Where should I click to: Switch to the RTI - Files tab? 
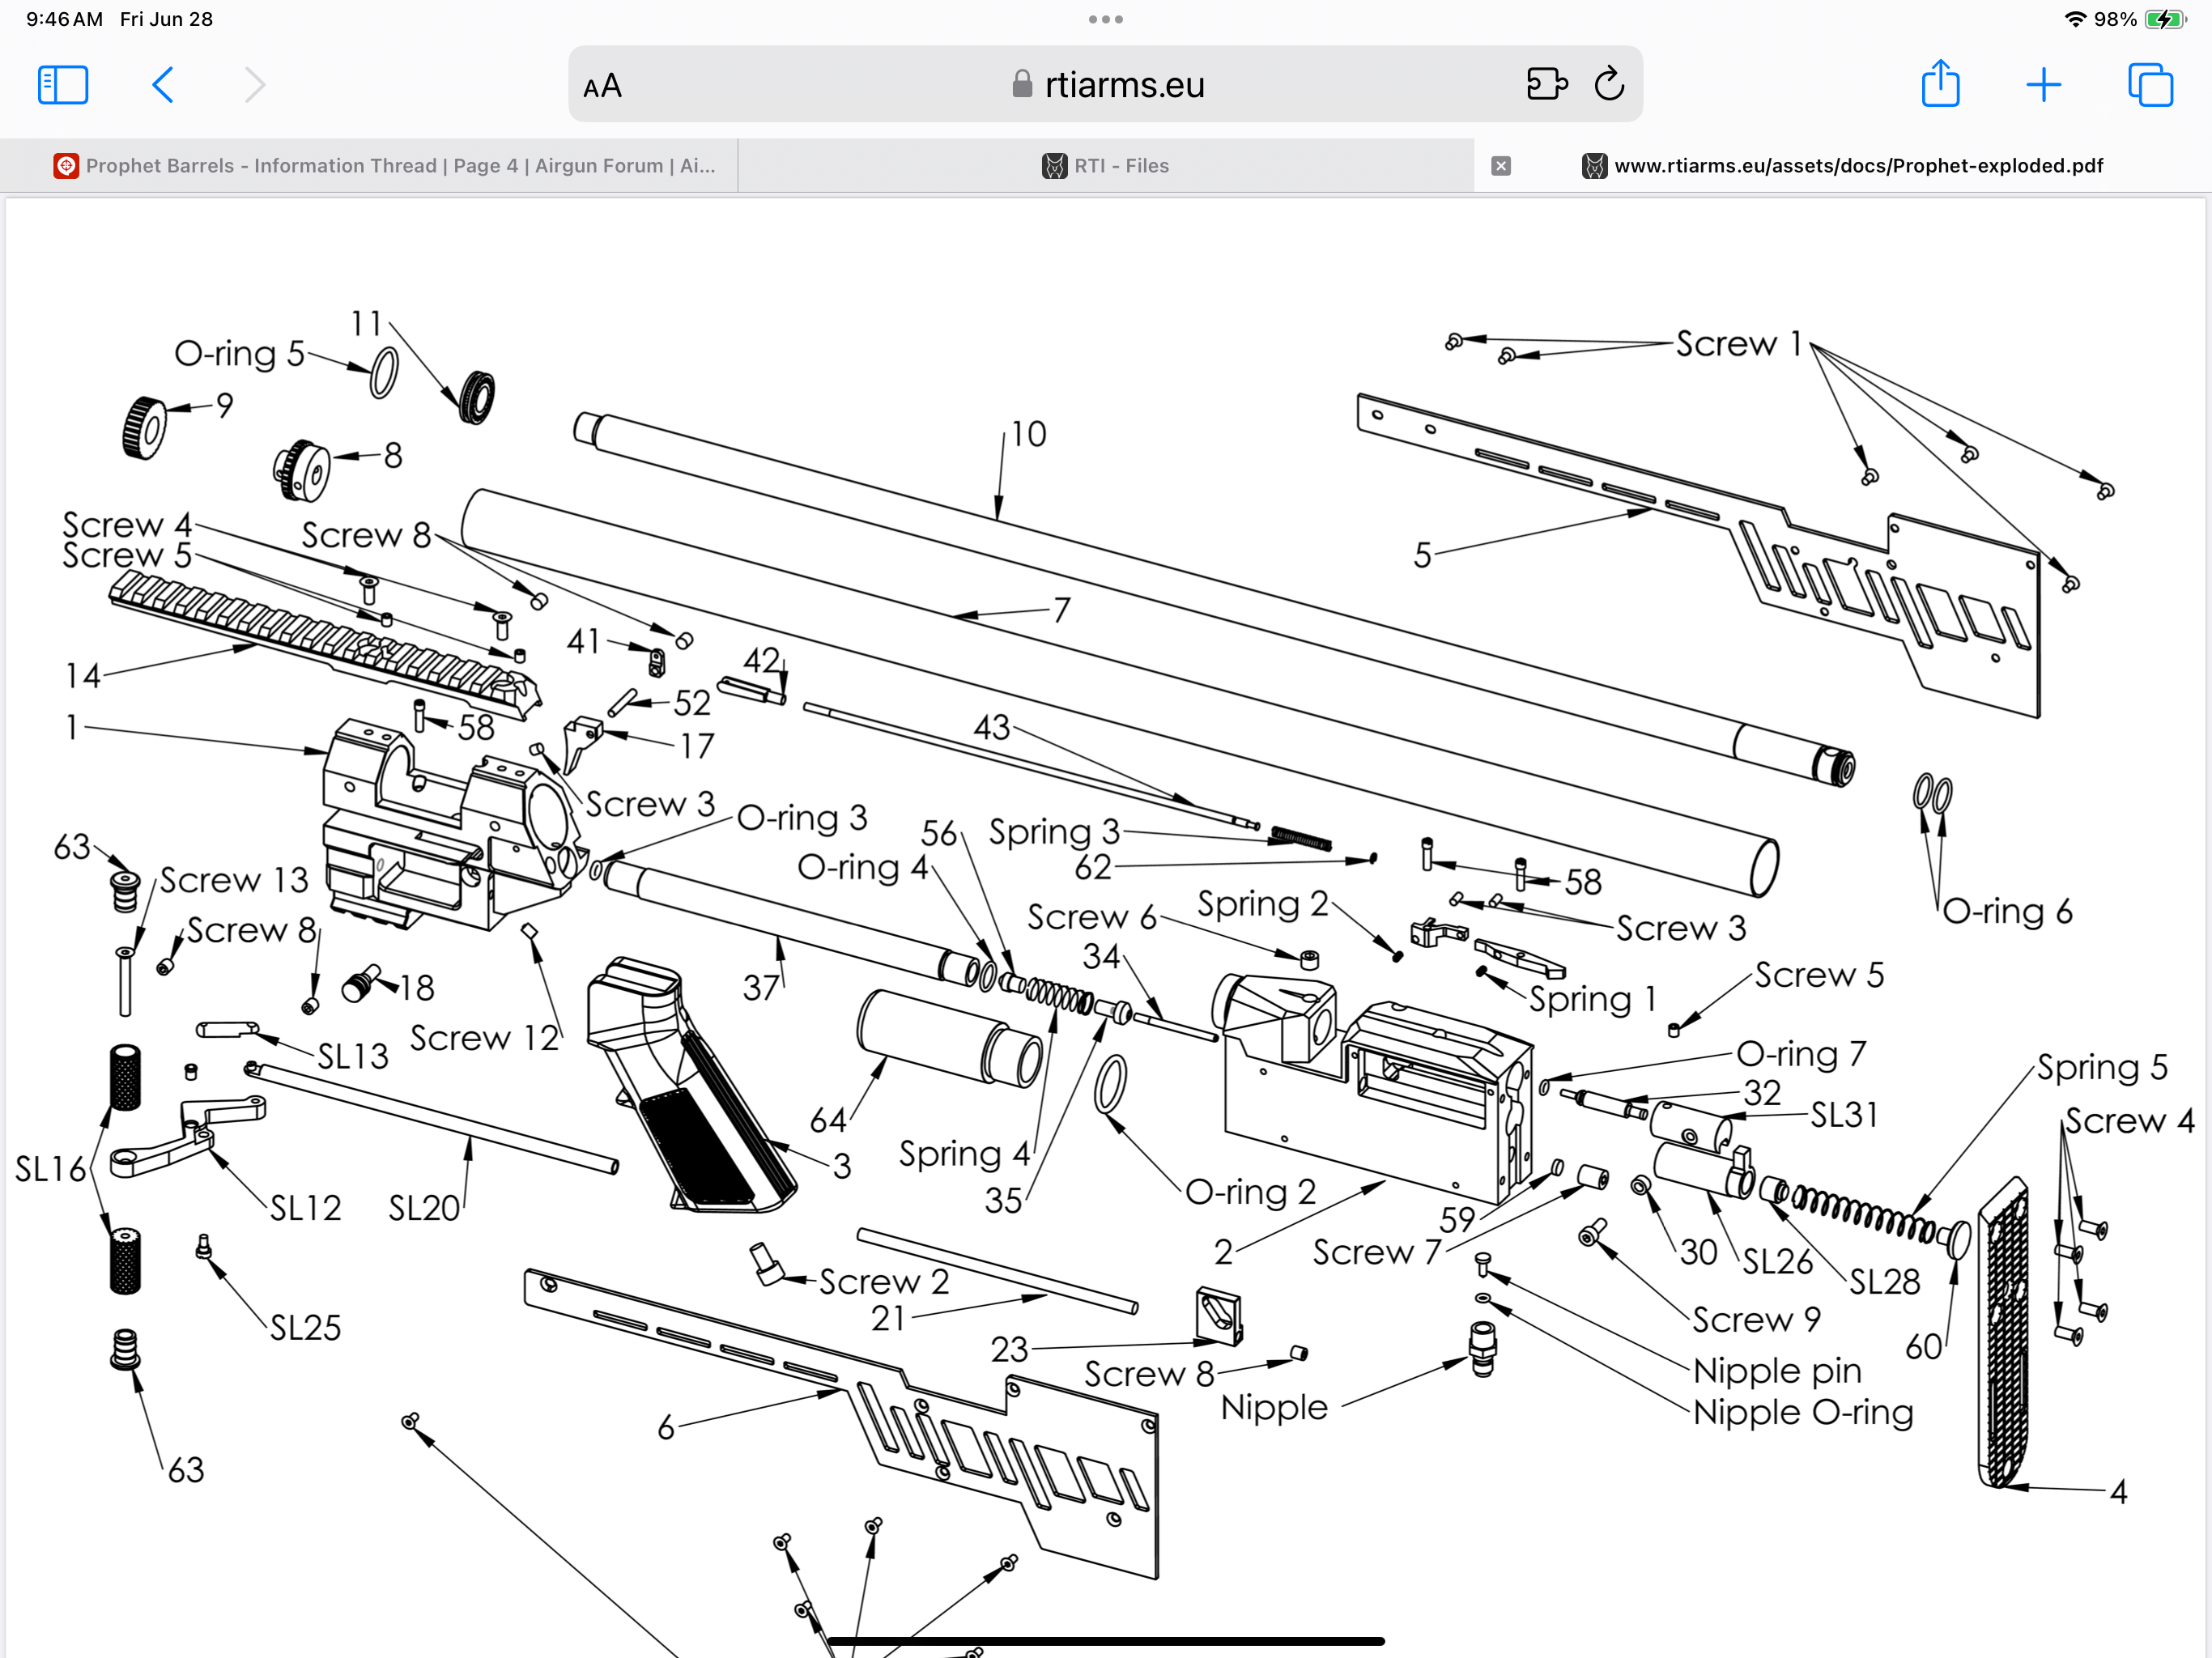tap(1106, 166)
